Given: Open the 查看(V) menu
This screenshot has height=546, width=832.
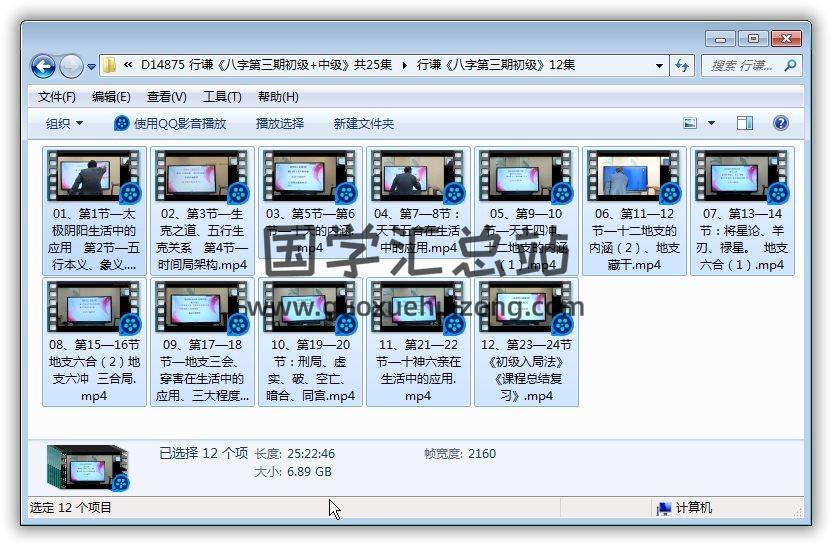Looking at the screenshot, I should click(x=167, y=97).
